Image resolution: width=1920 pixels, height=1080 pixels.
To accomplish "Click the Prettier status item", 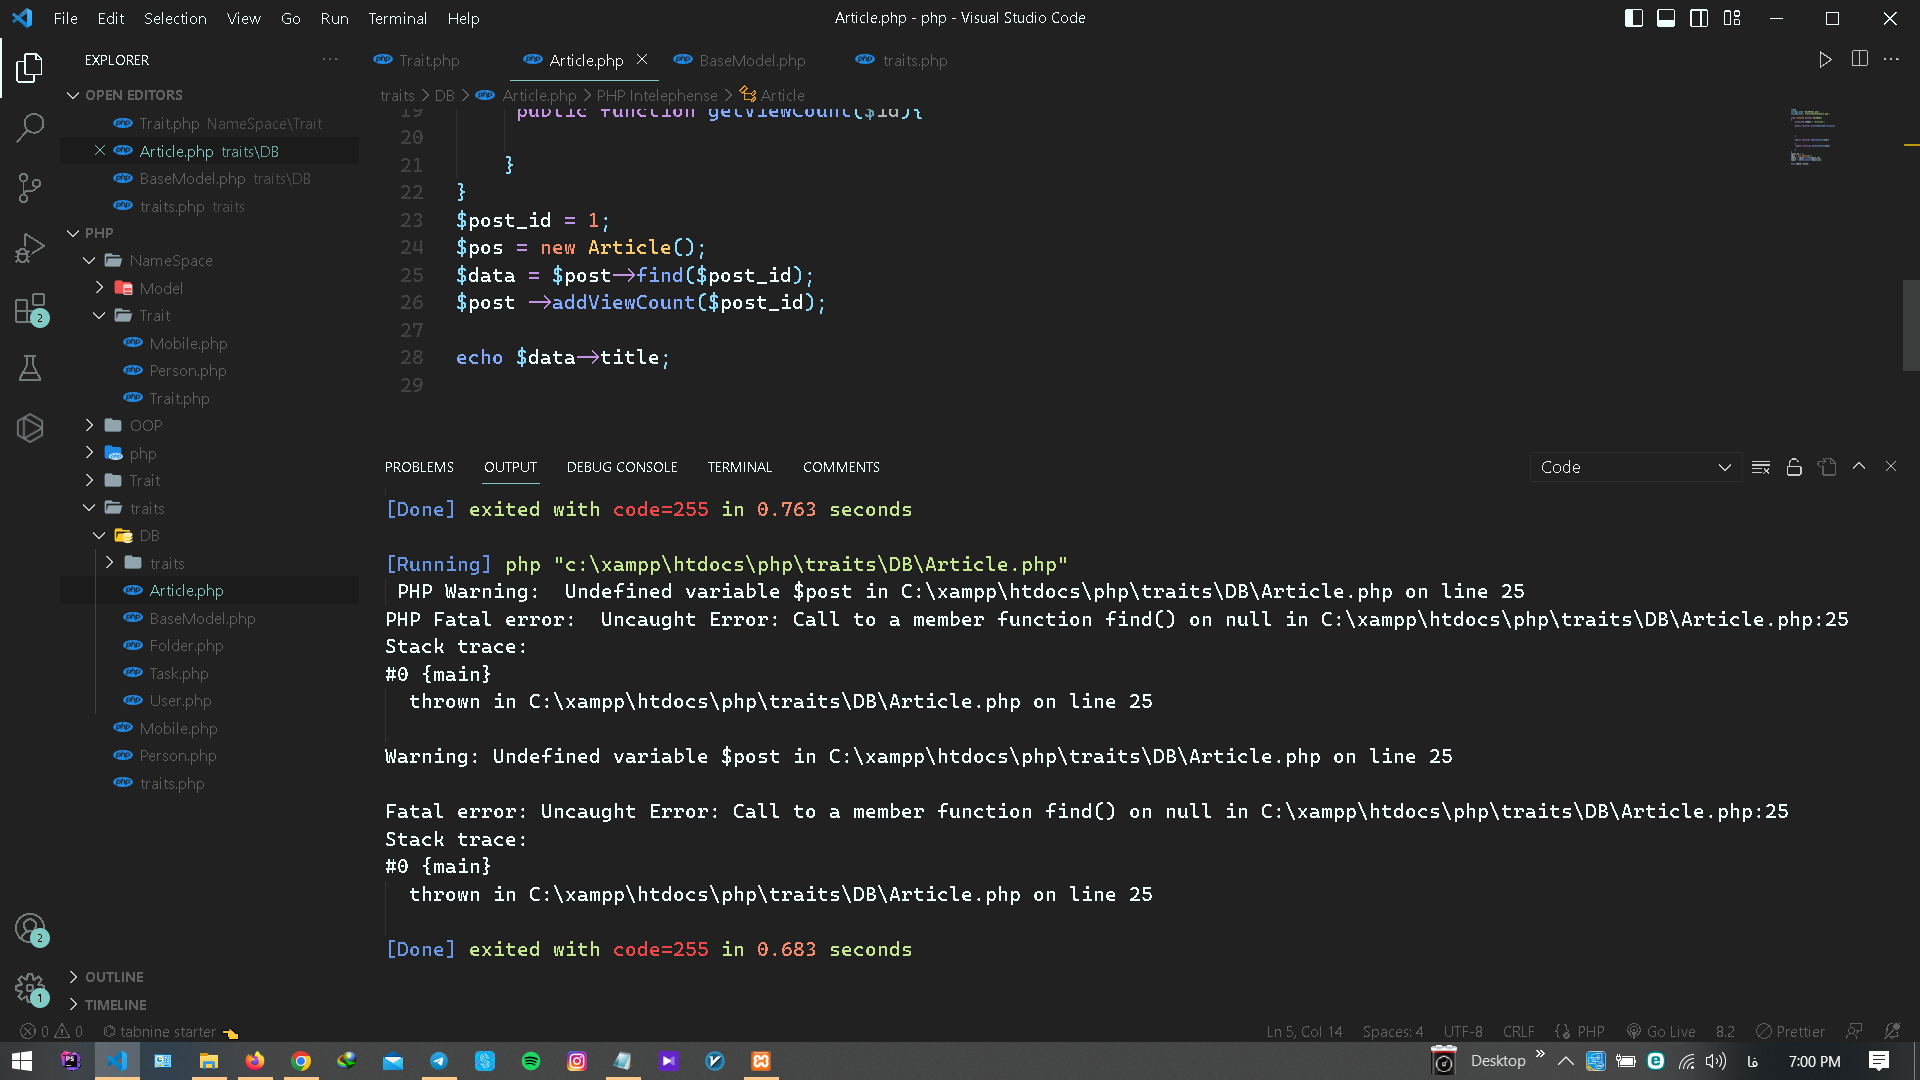I will [1790, 1031].
